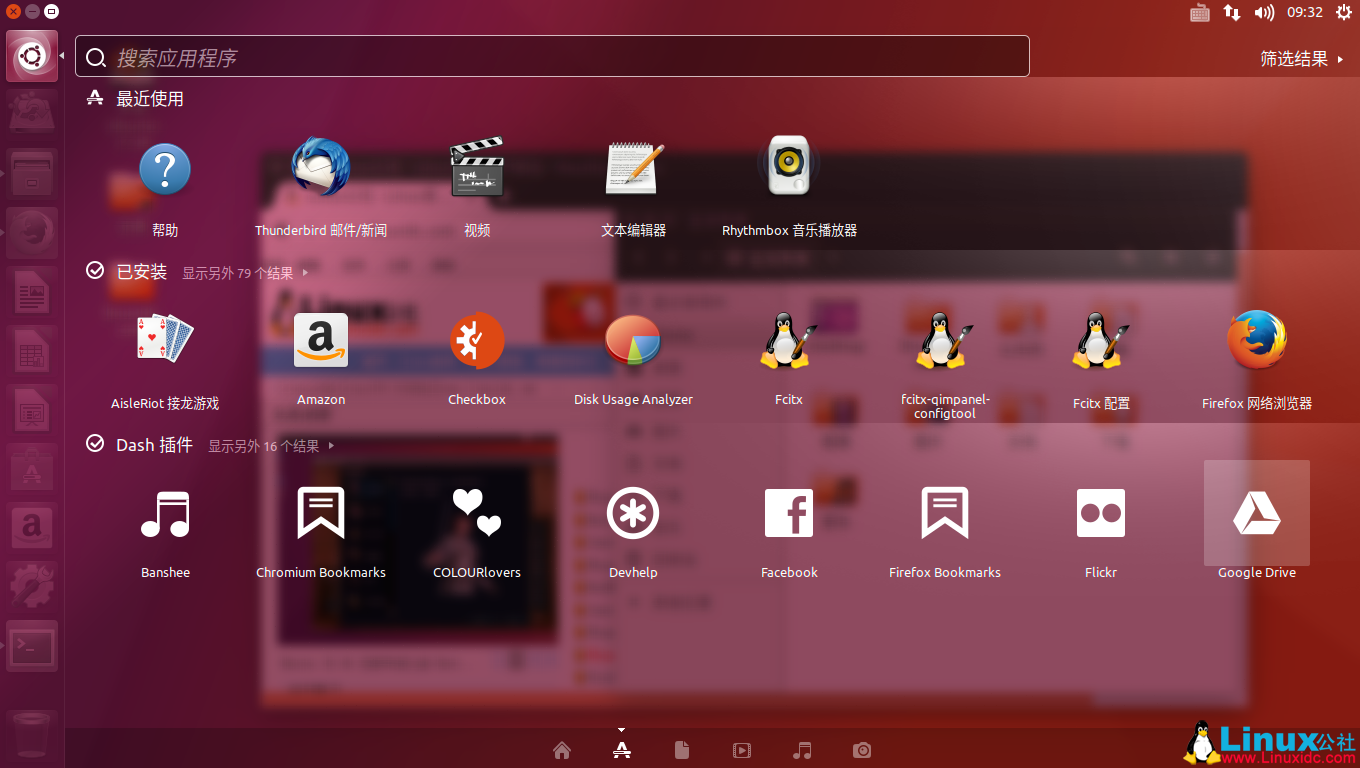Screen dimensions: 1360x768
Task: Click the 搜索应用程序 search field
Action: pos(550,56)
